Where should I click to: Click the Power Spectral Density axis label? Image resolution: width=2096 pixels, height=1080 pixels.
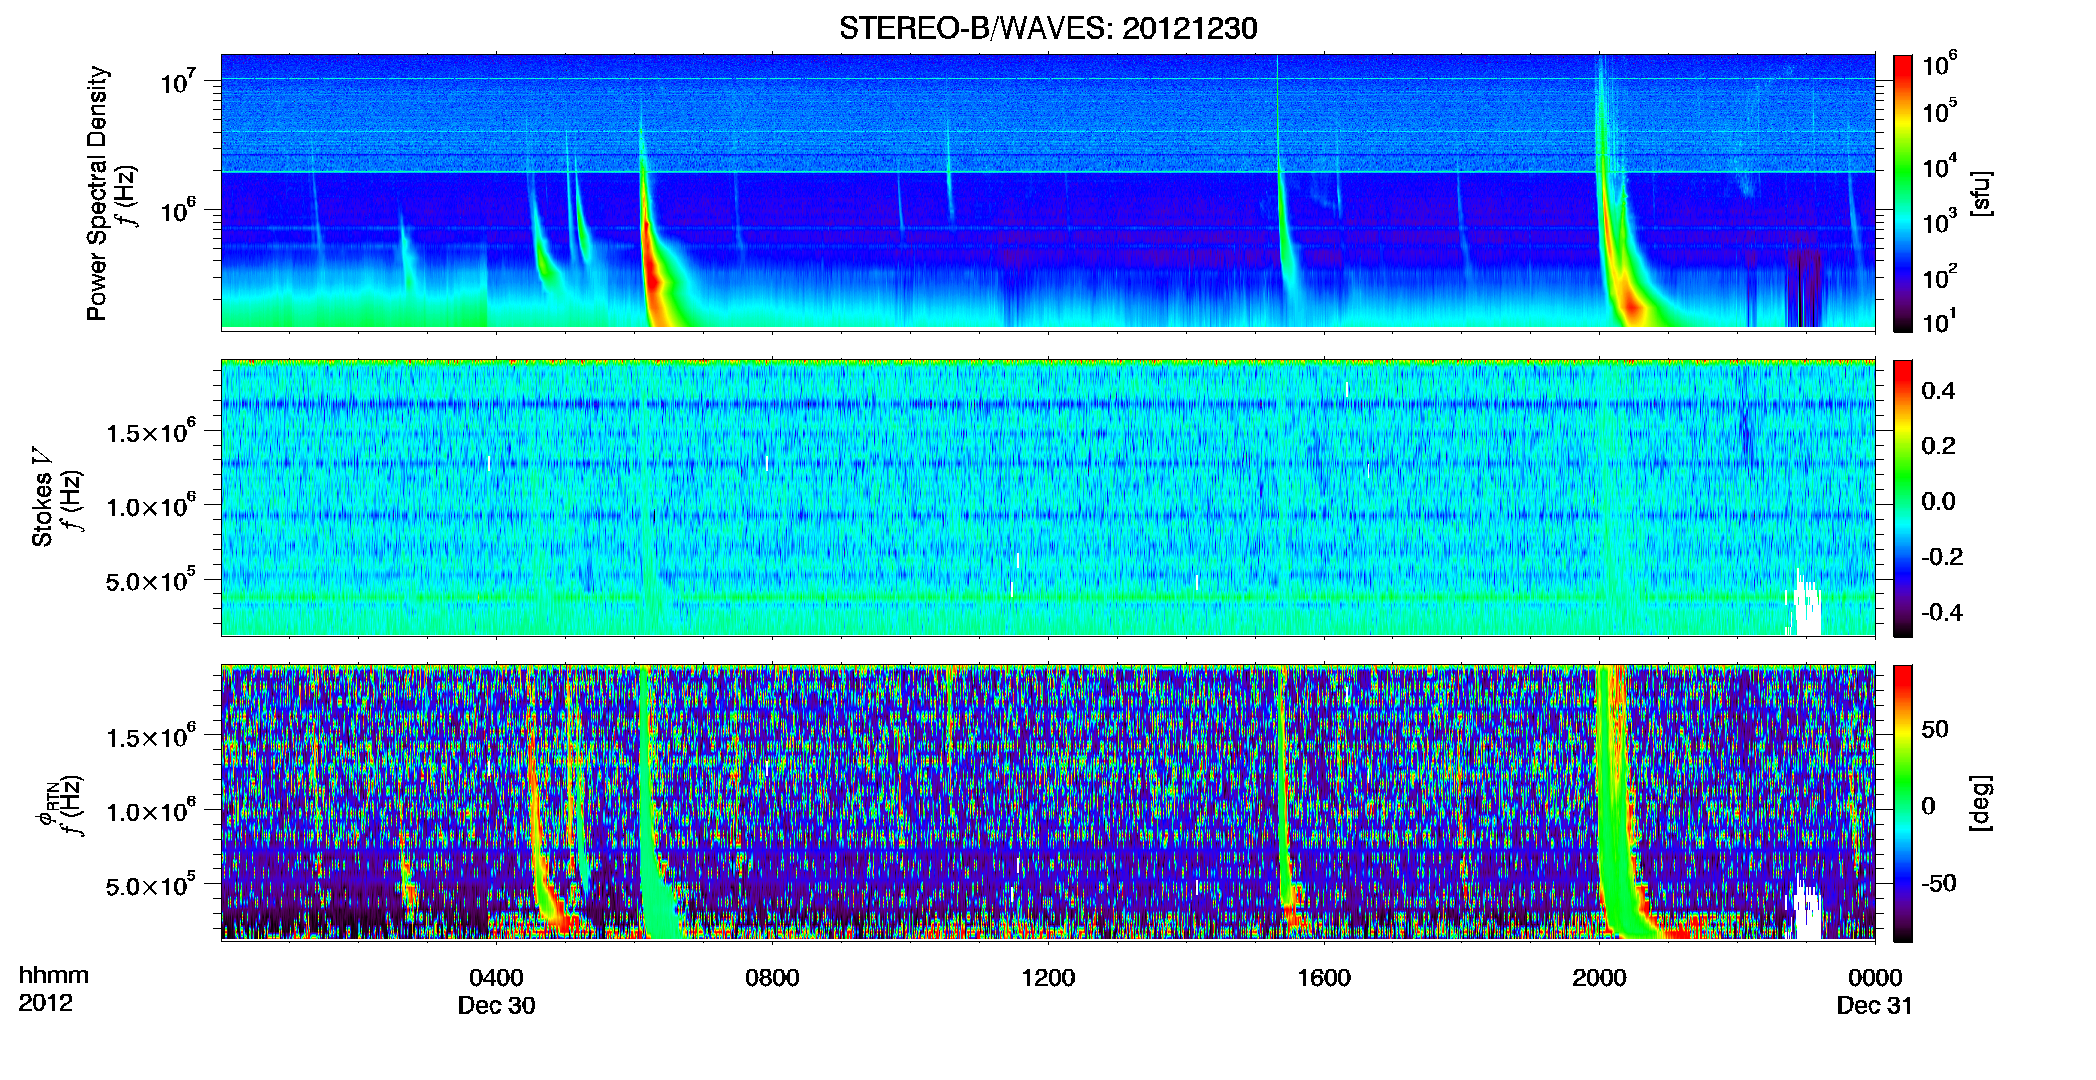[x=97, y=193]
